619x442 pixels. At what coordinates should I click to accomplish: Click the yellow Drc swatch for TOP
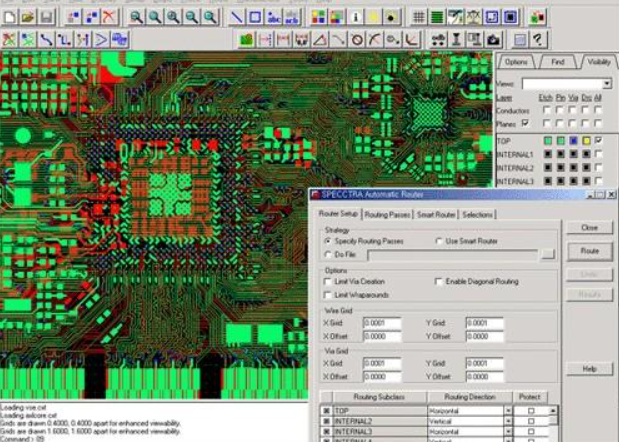[585, 141]
